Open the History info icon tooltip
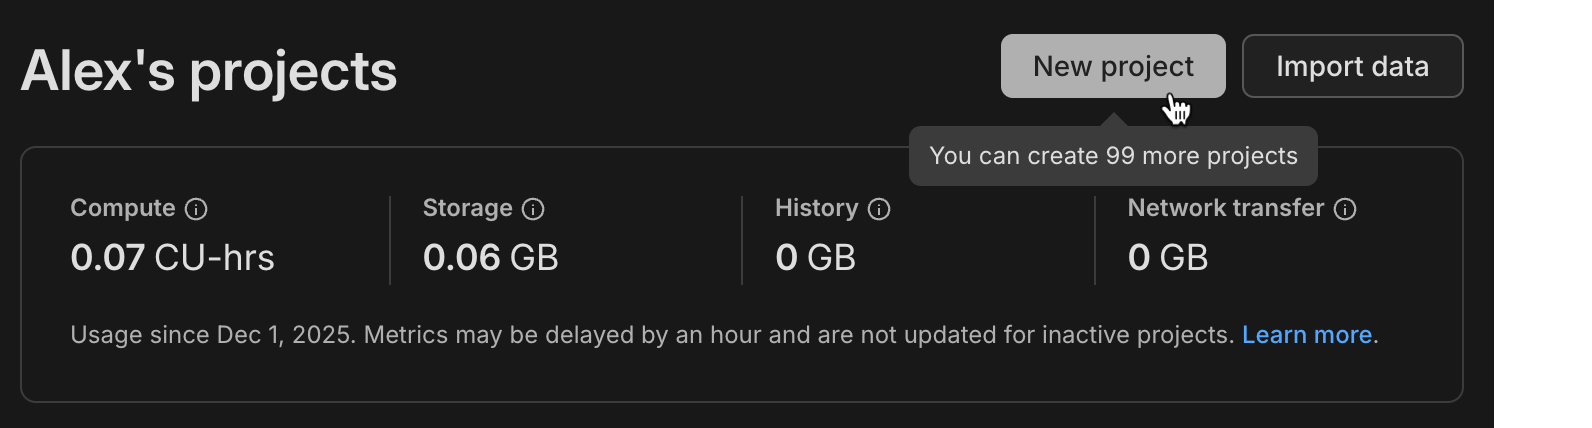Viewport: 1592px width, 428px height. 879,209
